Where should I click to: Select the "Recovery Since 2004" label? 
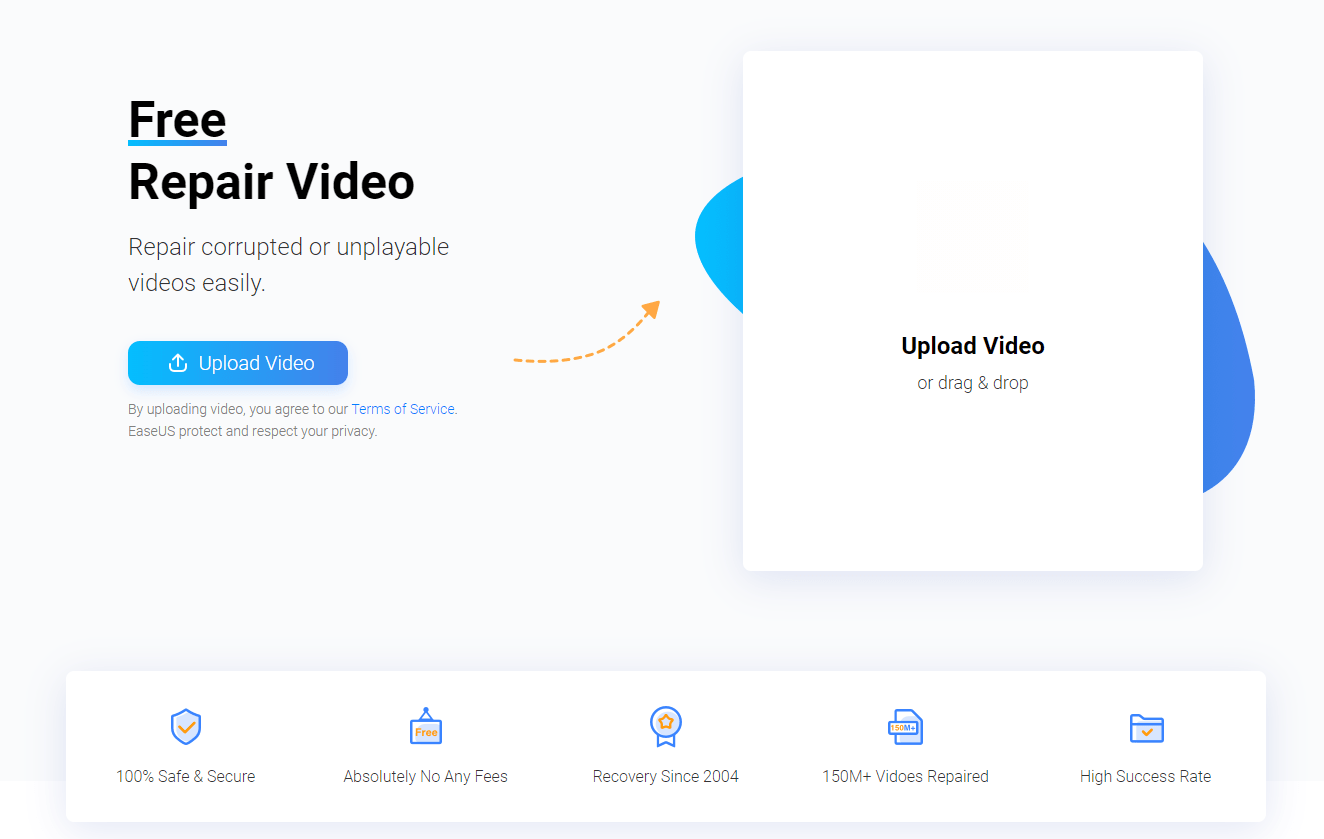pyautogui.click(x=665, y=776)
